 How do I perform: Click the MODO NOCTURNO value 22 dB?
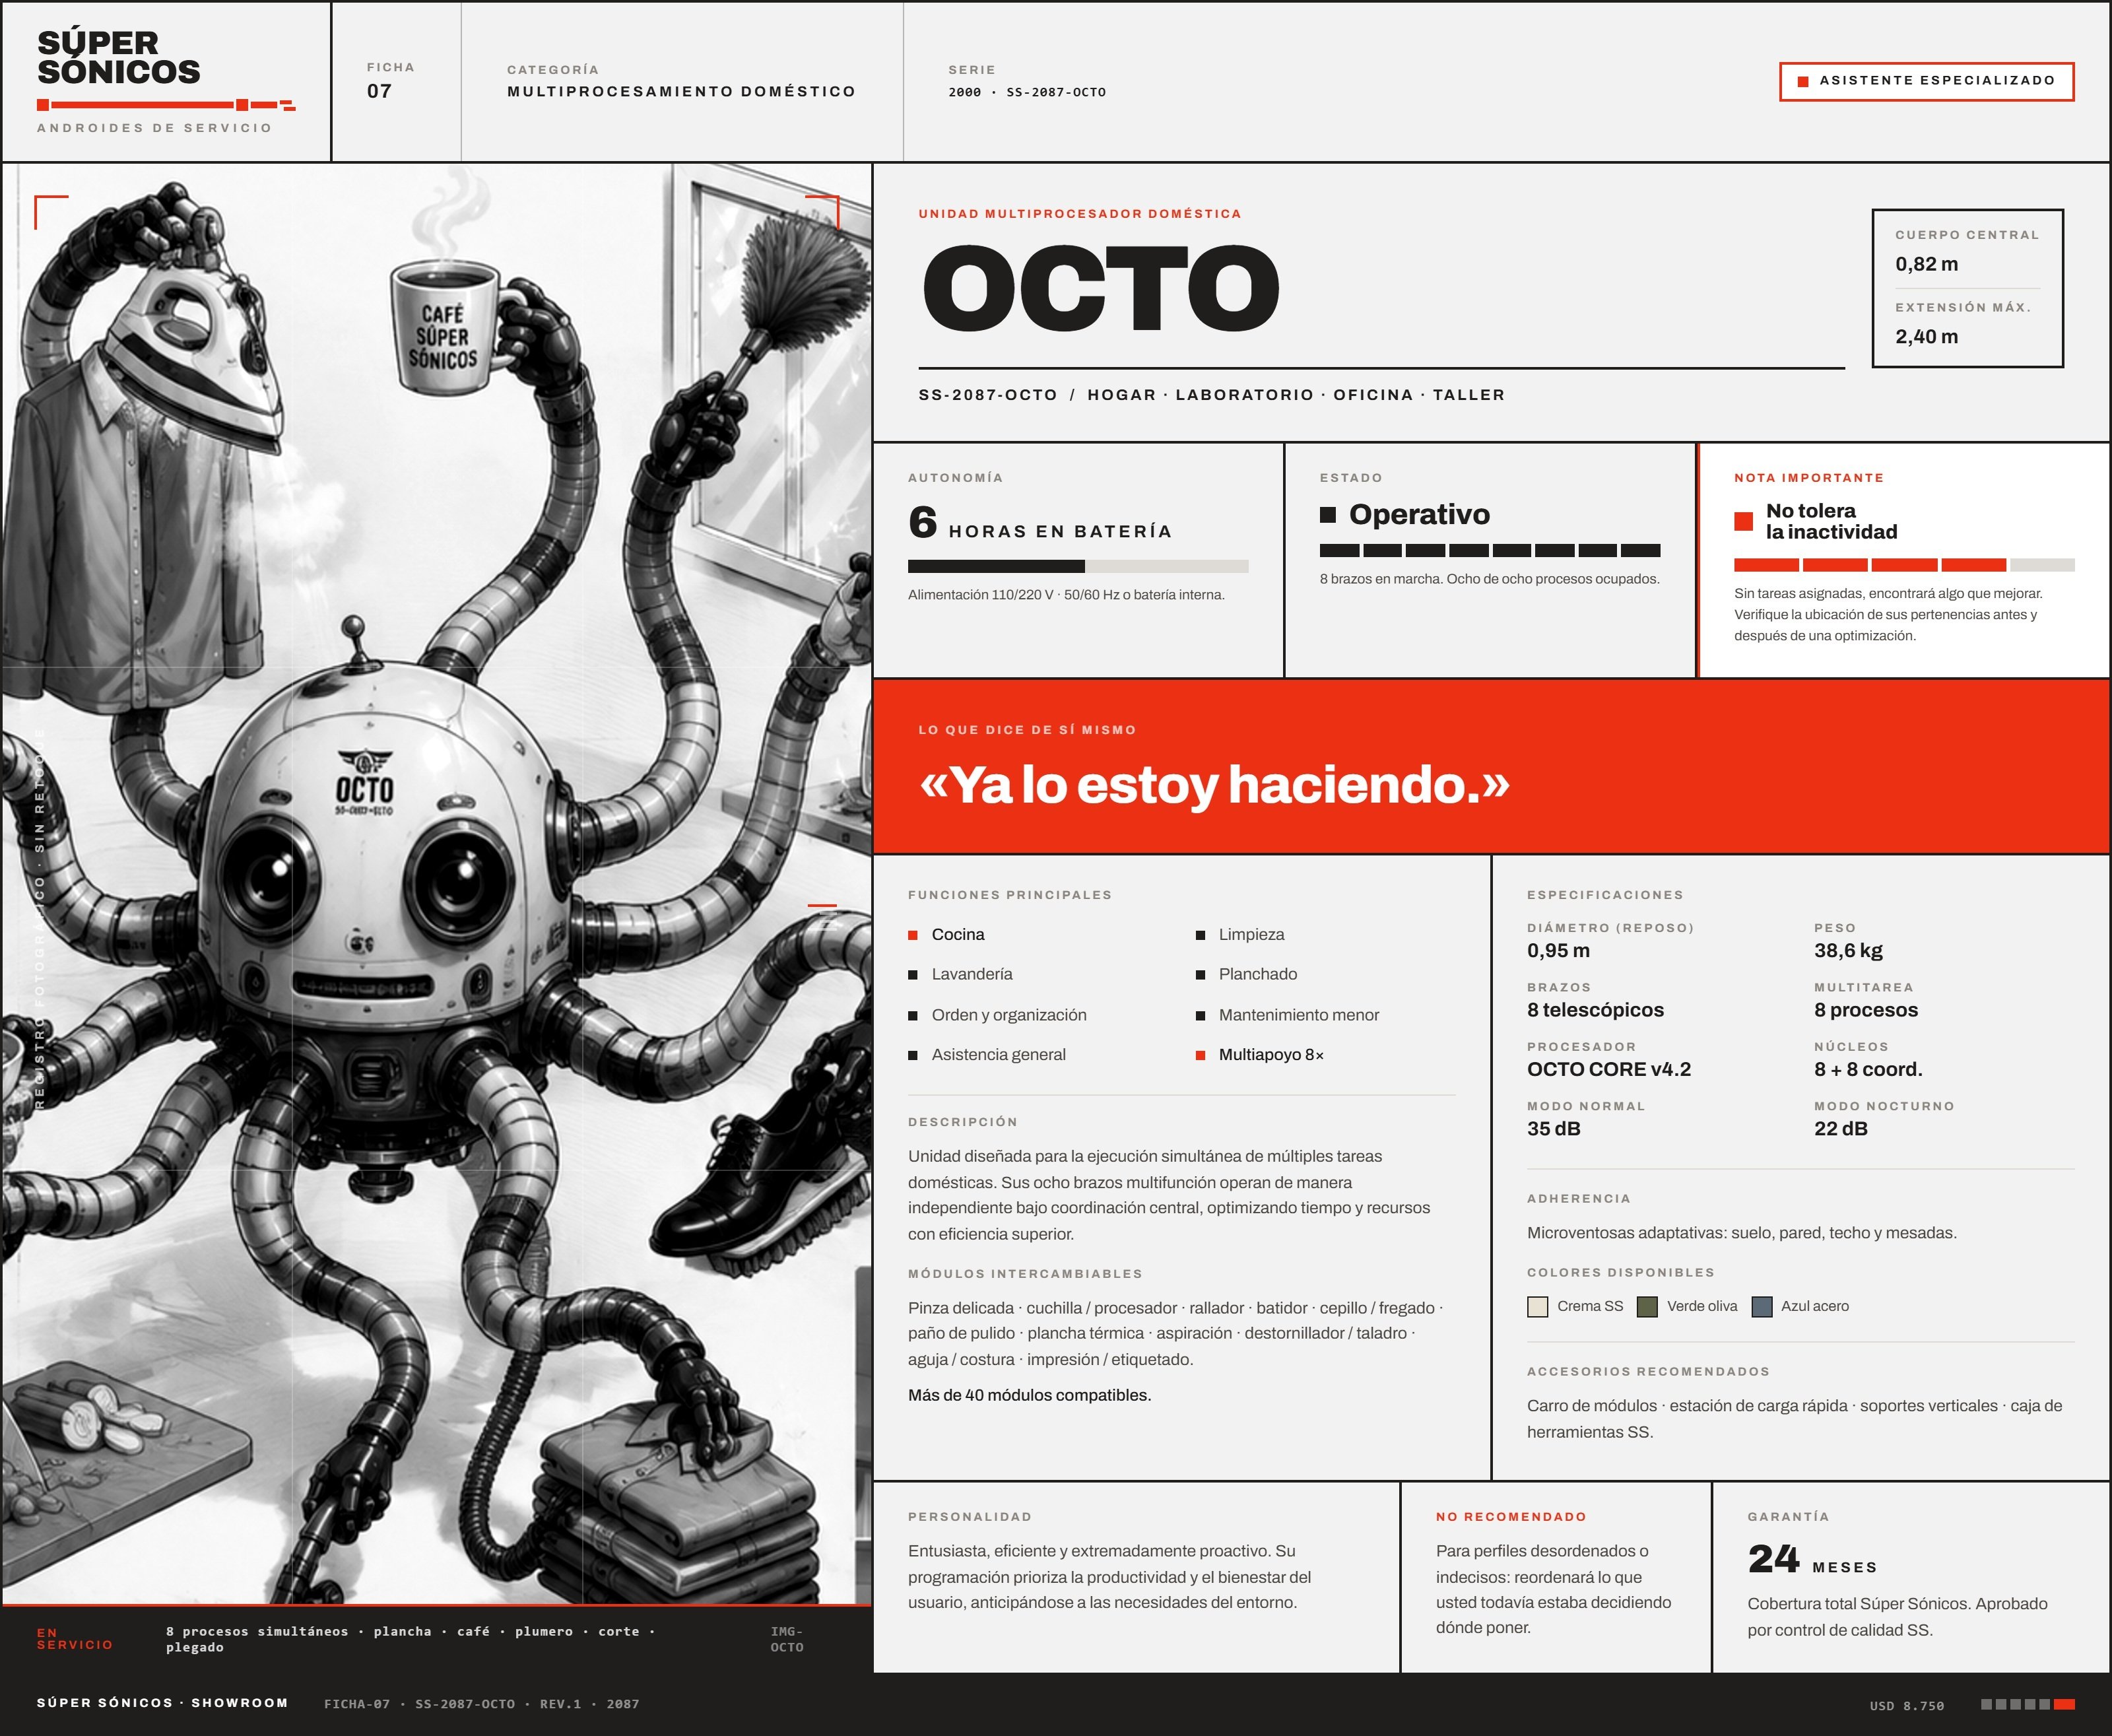tap(1840, 1128)
